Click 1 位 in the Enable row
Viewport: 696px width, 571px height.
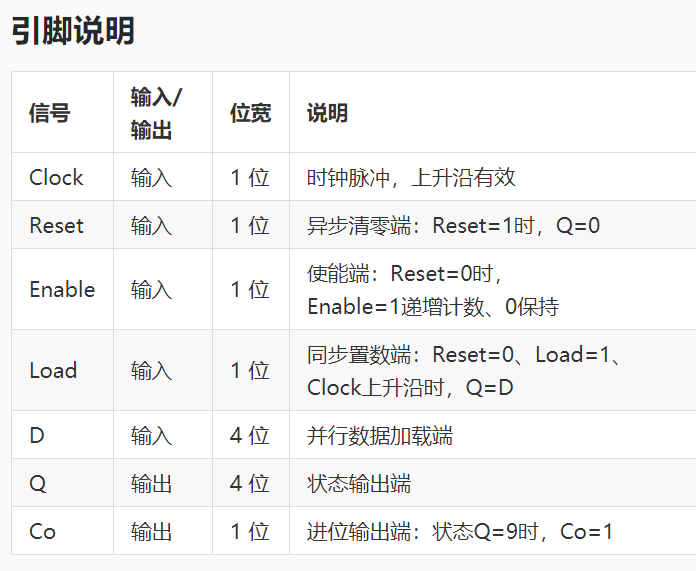[x=250, y=289]
